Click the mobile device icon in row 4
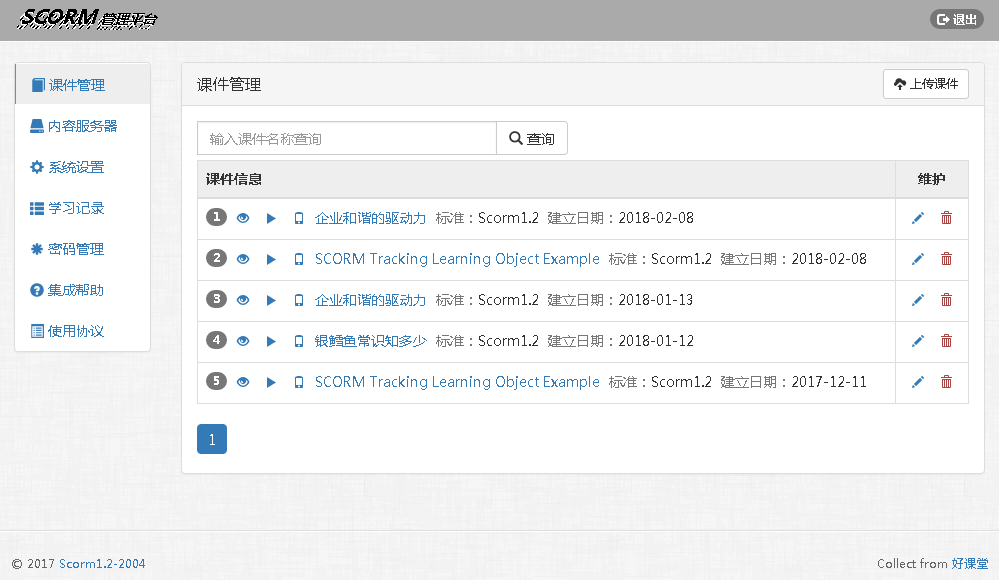The height and width of the screenshot is (580, 999). click(299, 341)
